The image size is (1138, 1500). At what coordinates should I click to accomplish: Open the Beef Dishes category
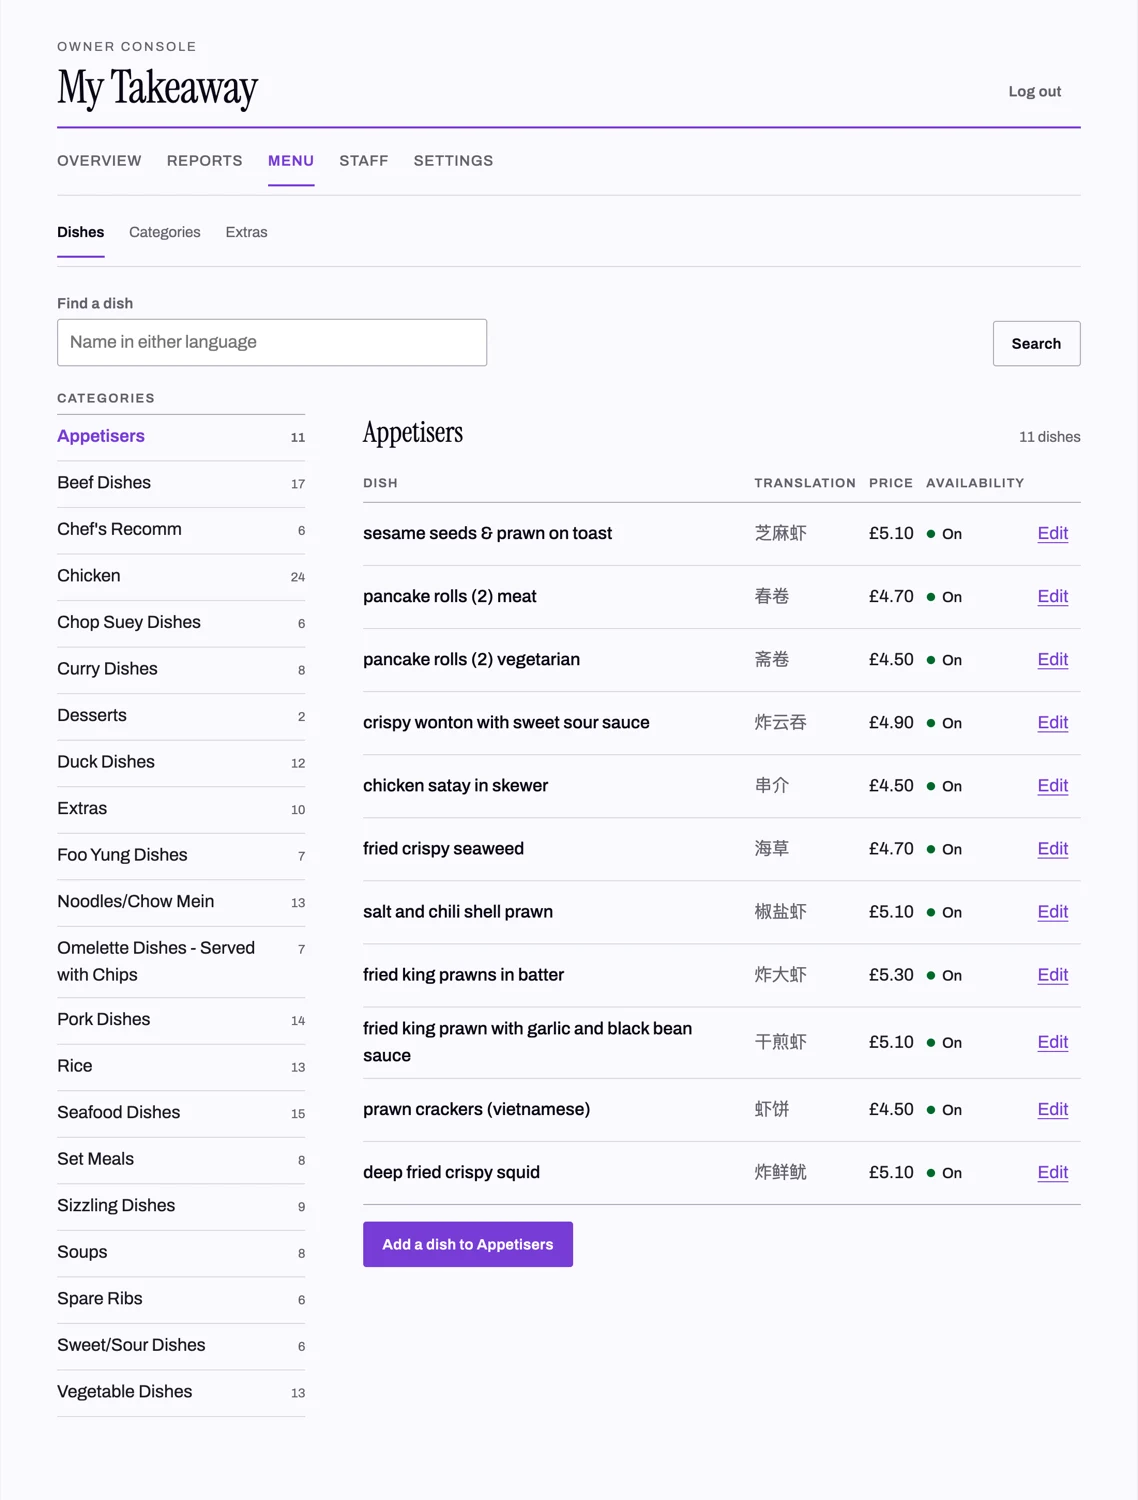(x=181, y=483)
